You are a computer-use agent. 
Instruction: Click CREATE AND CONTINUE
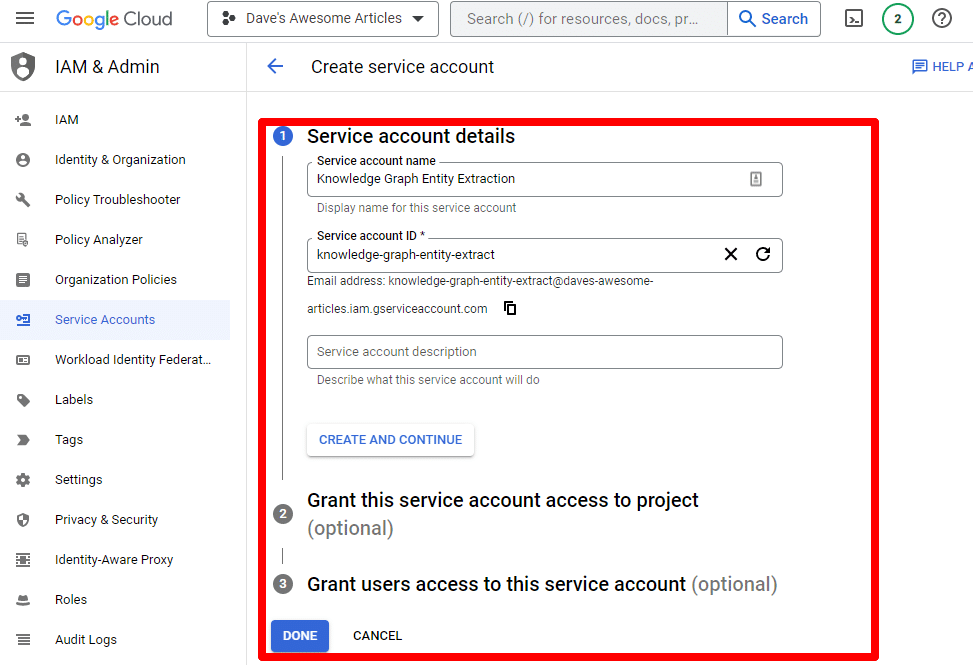coord(390,439)
